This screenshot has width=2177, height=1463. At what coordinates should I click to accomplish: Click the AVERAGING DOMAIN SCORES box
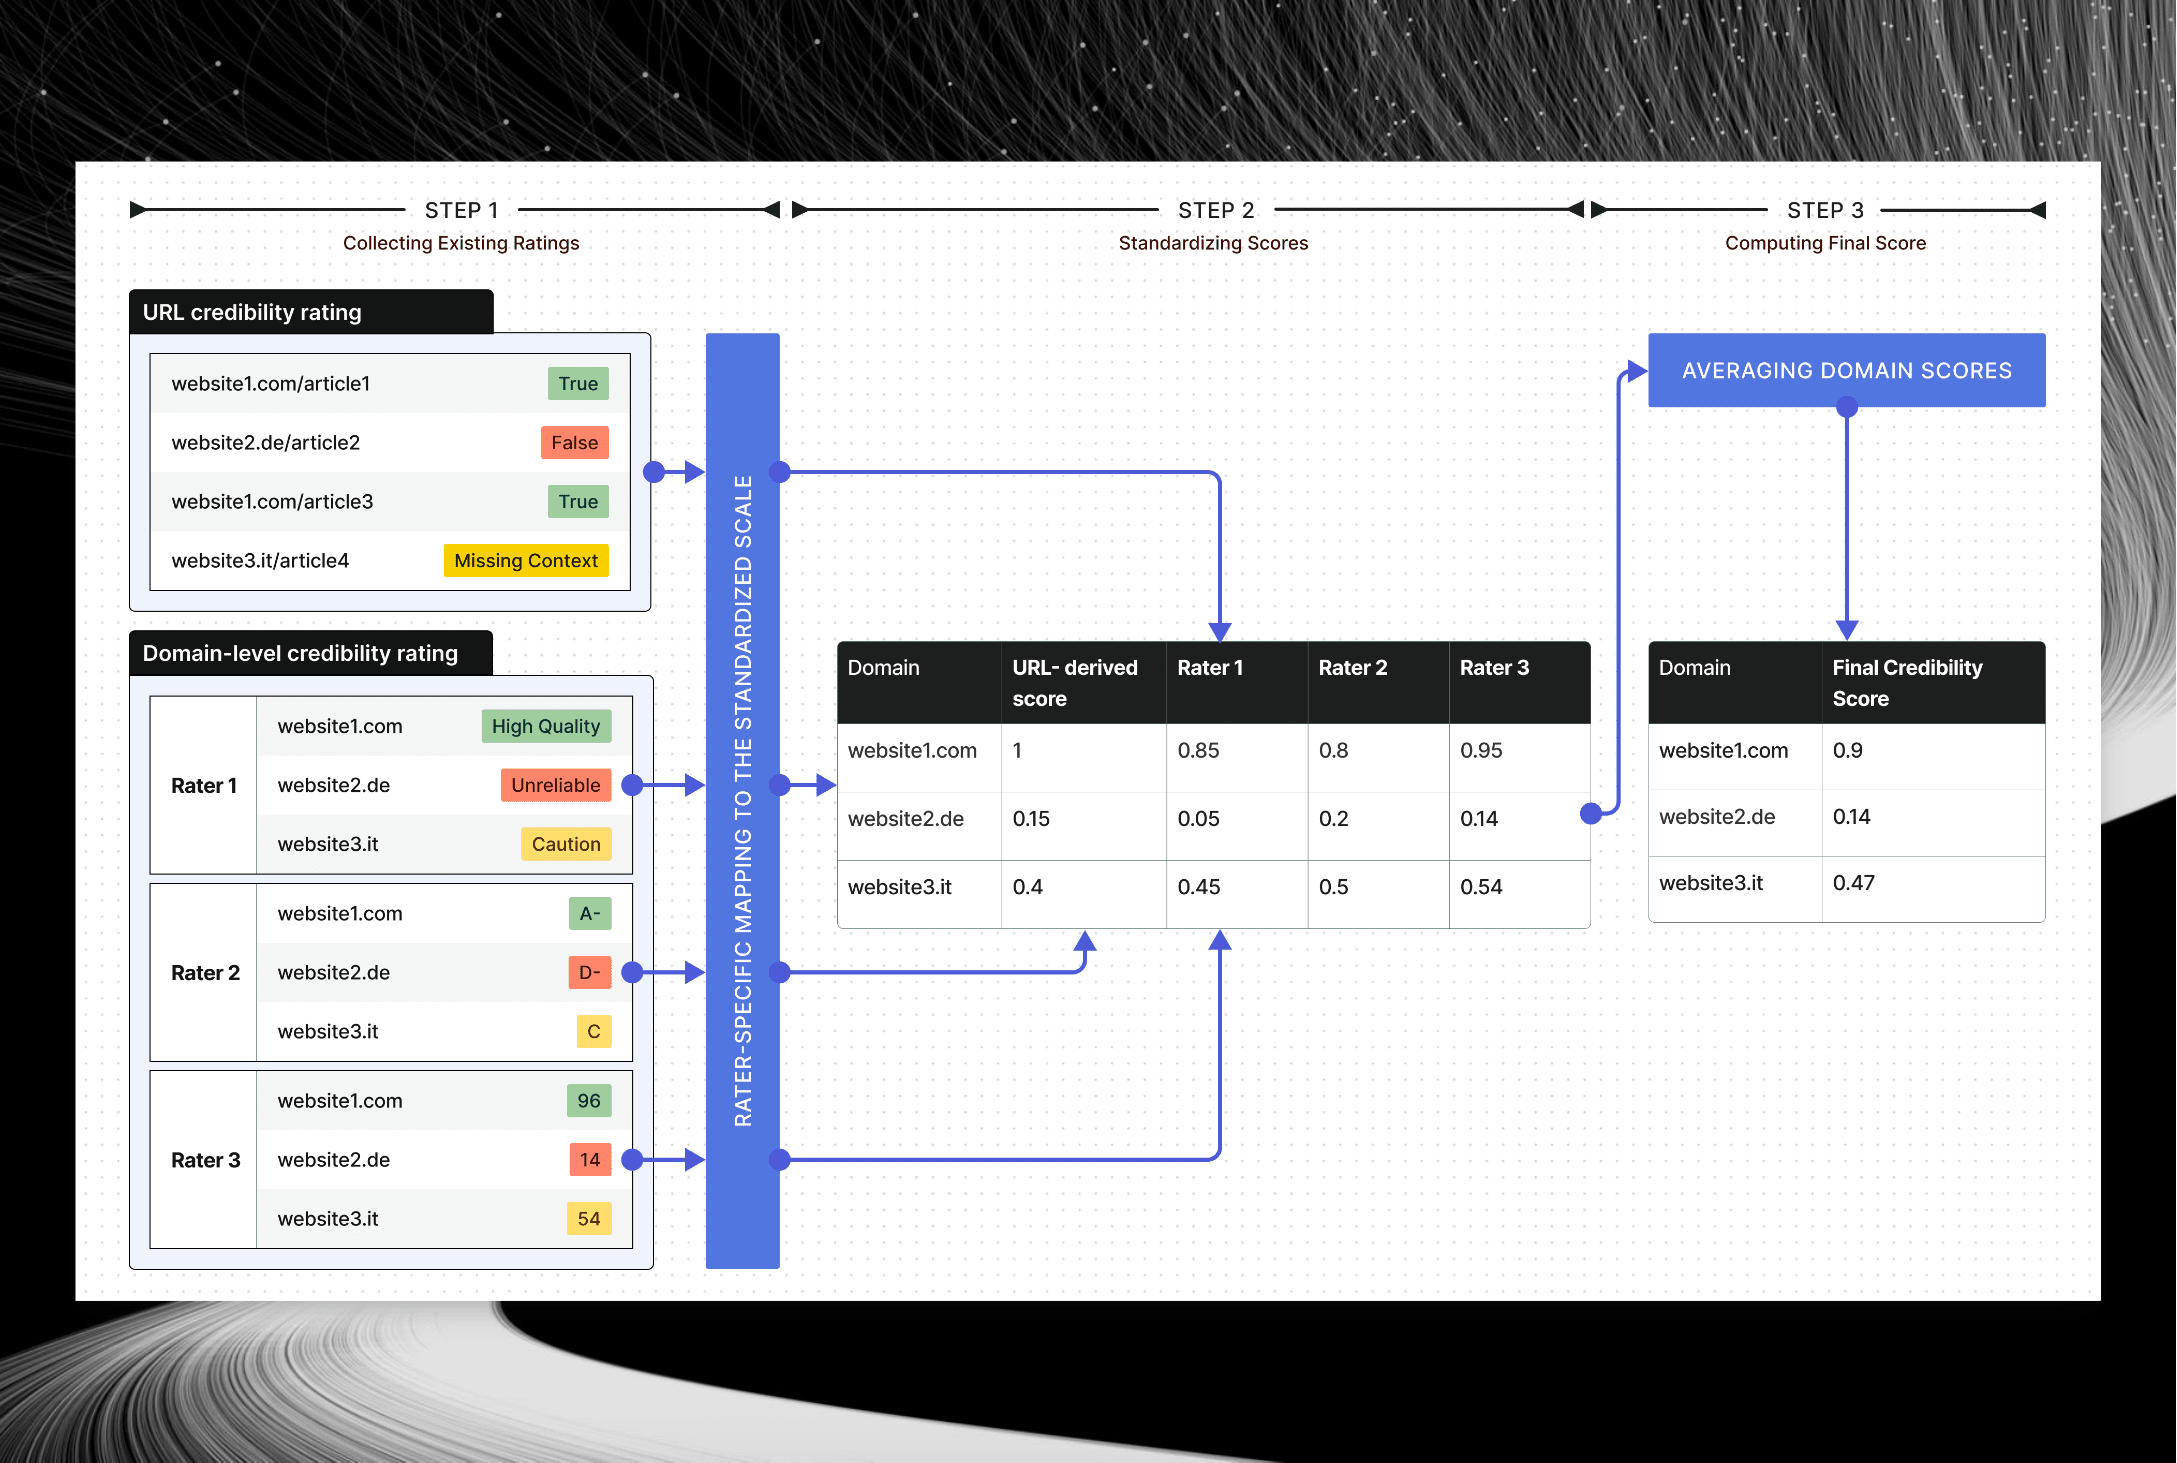[x=1846, y=370]
